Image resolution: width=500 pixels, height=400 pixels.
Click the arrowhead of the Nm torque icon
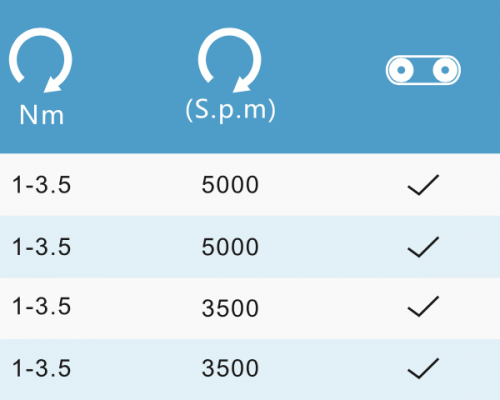coord(53,85)
